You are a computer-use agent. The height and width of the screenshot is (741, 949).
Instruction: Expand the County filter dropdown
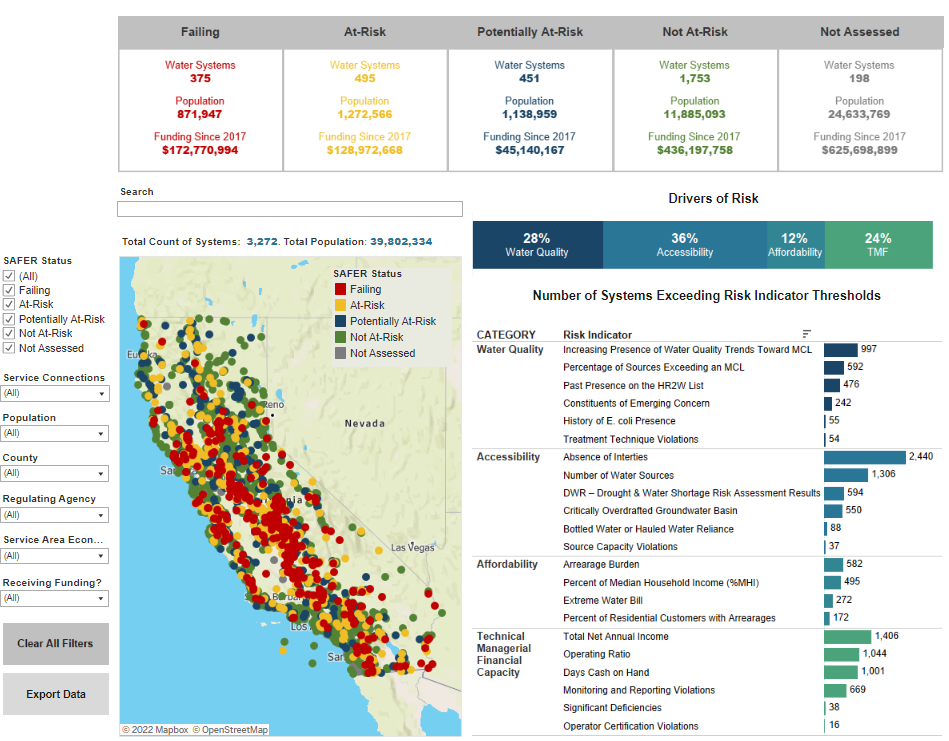[55, 473]
